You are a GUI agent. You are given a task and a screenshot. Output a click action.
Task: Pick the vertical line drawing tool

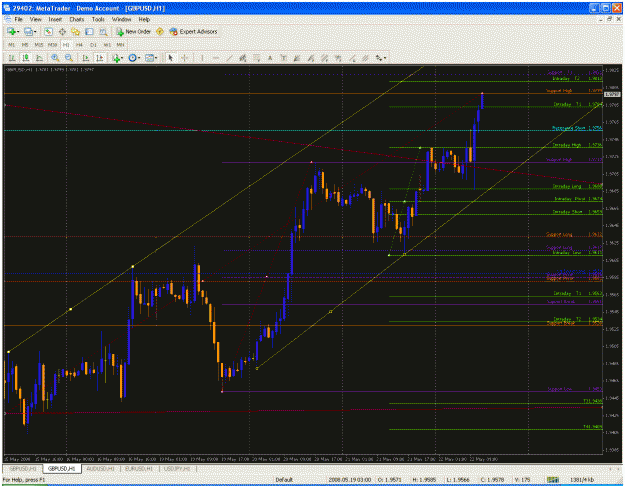pos(202,58)
